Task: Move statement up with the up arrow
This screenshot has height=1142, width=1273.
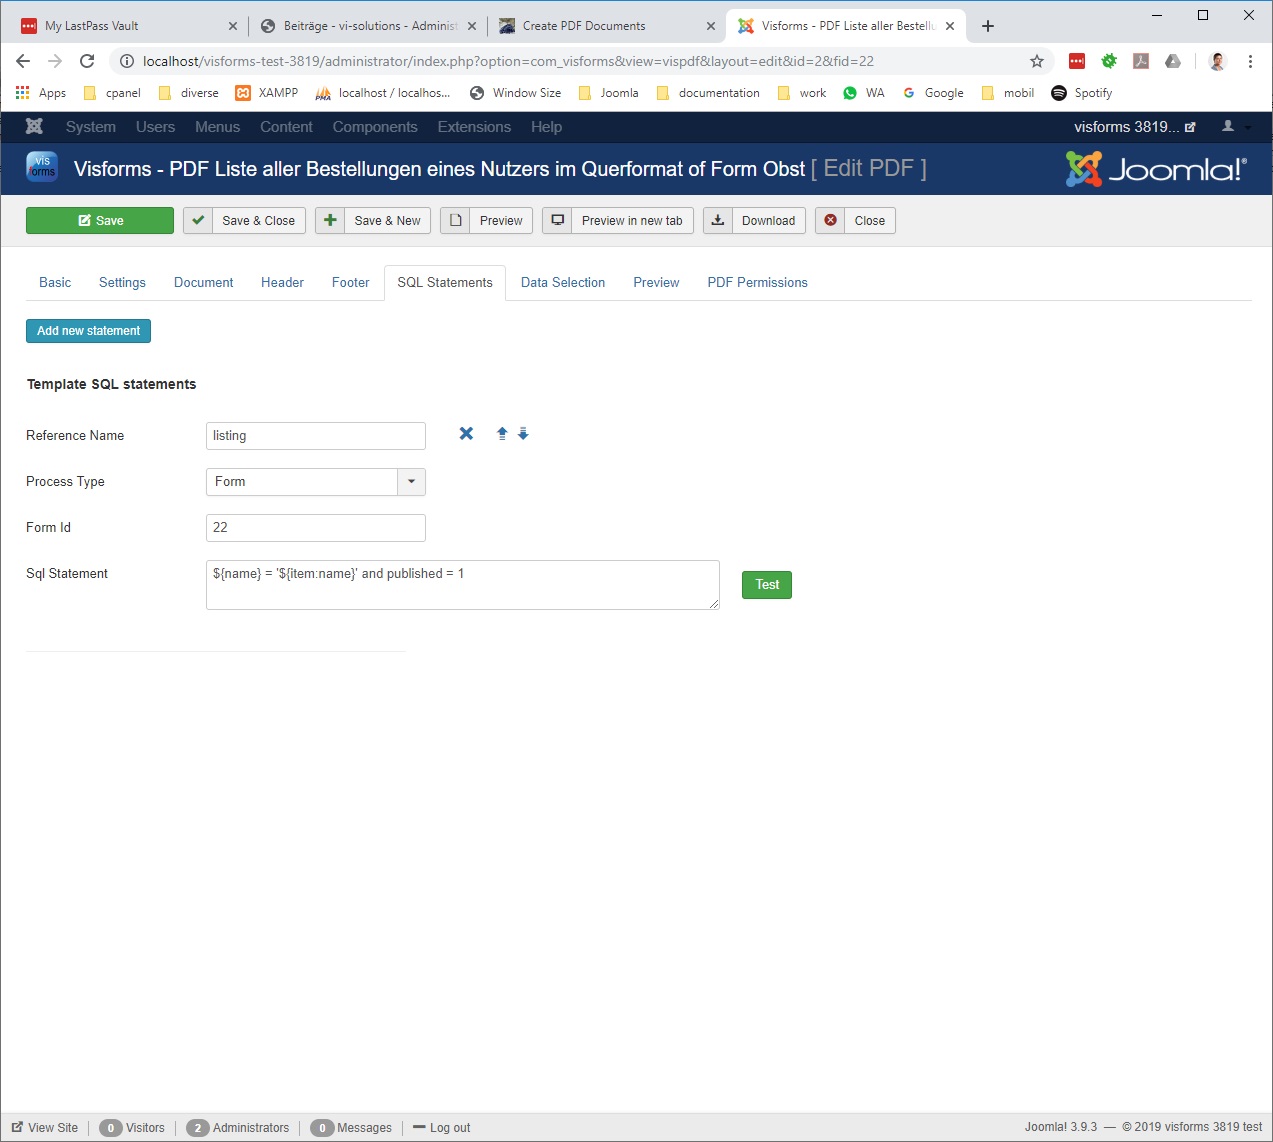Action: pyautogui.click(x=502, y=434)
